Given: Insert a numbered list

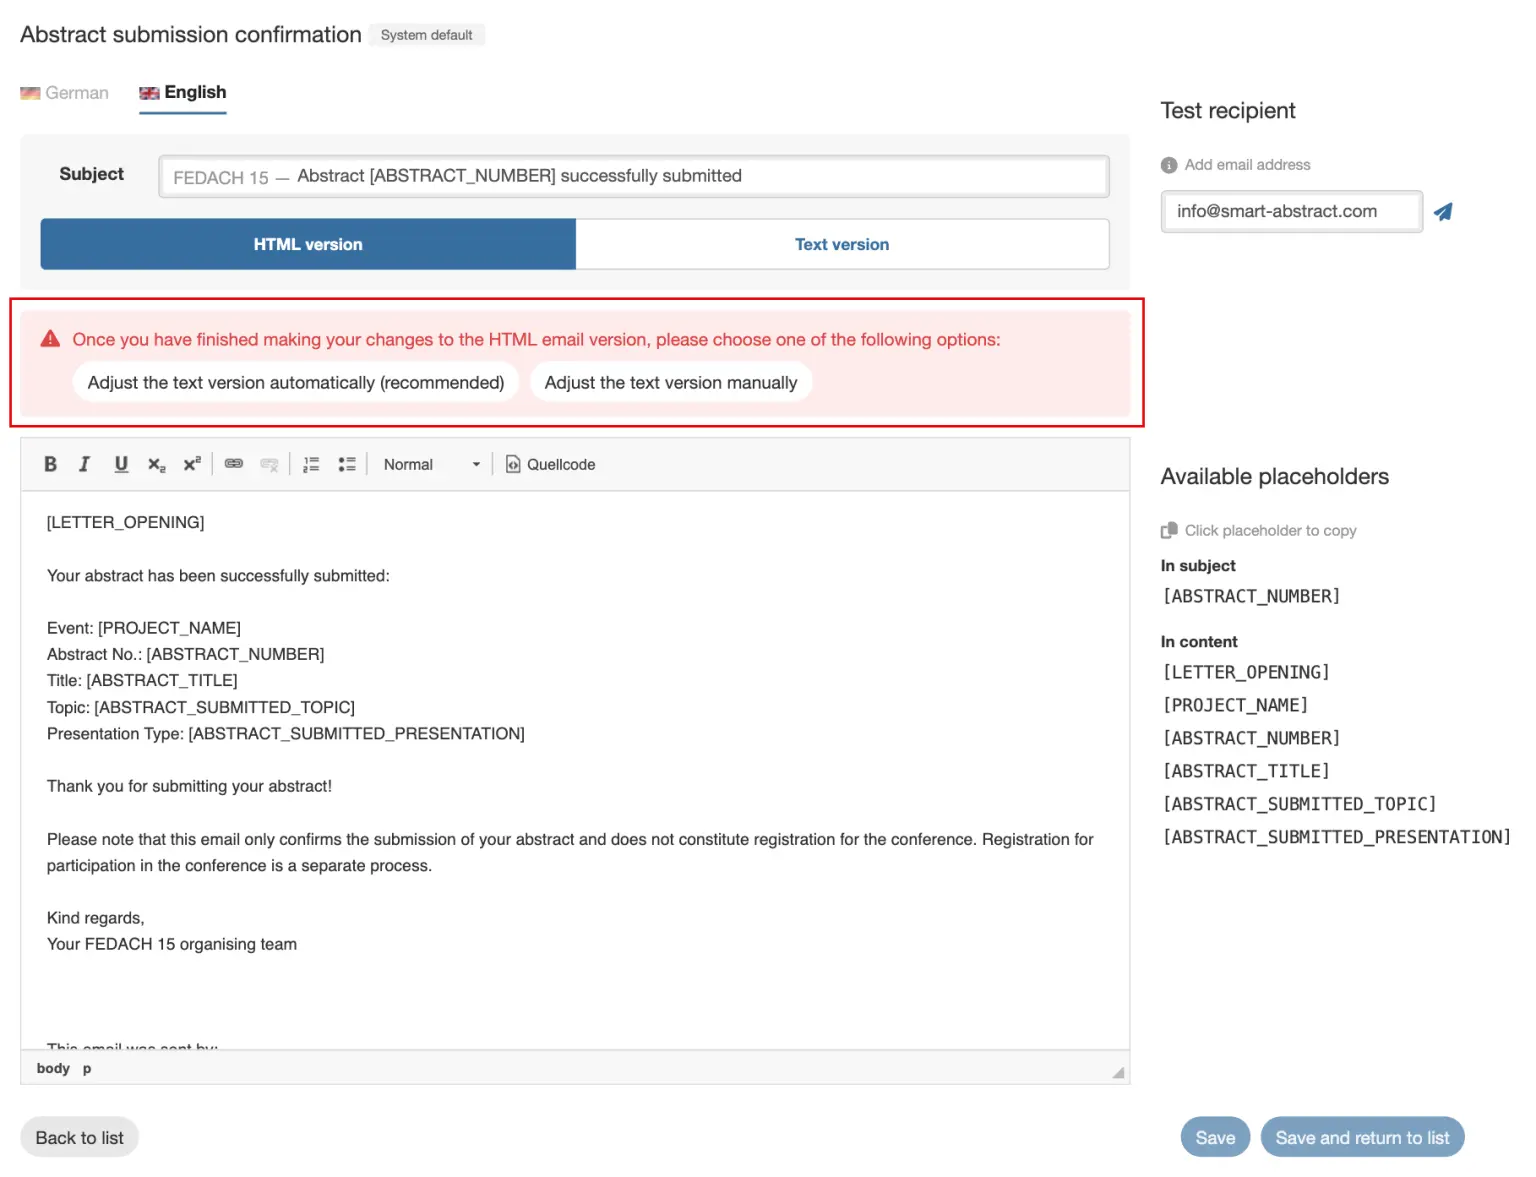Looking at the screenshot, I should click(311, 464).
